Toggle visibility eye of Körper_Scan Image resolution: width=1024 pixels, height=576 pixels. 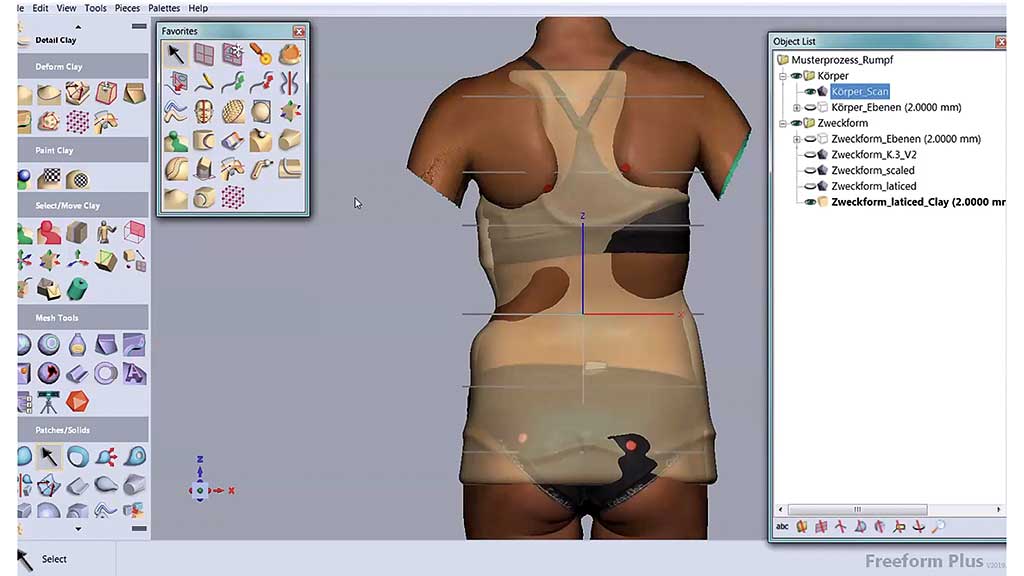coord(810,92)
